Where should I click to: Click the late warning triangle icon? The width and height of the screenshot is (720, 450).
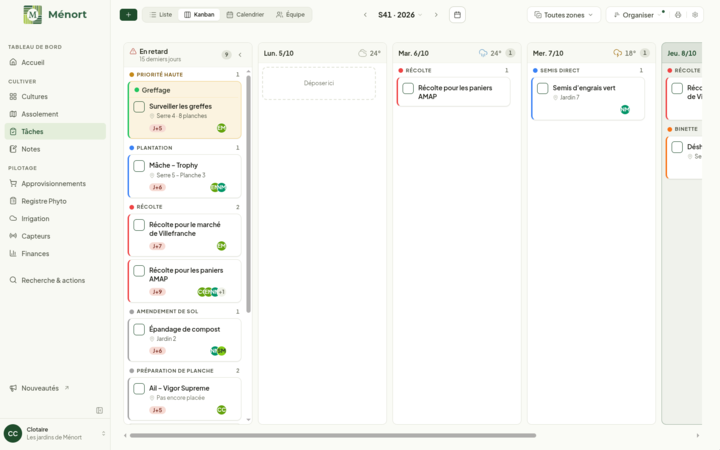click(133, 51)
